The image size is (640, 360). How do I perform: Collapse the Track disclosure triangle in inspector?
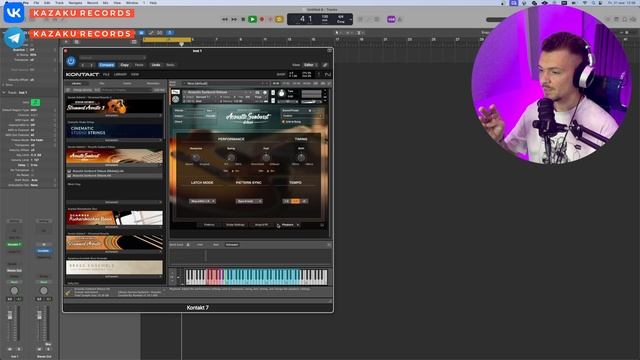point(4,93)
